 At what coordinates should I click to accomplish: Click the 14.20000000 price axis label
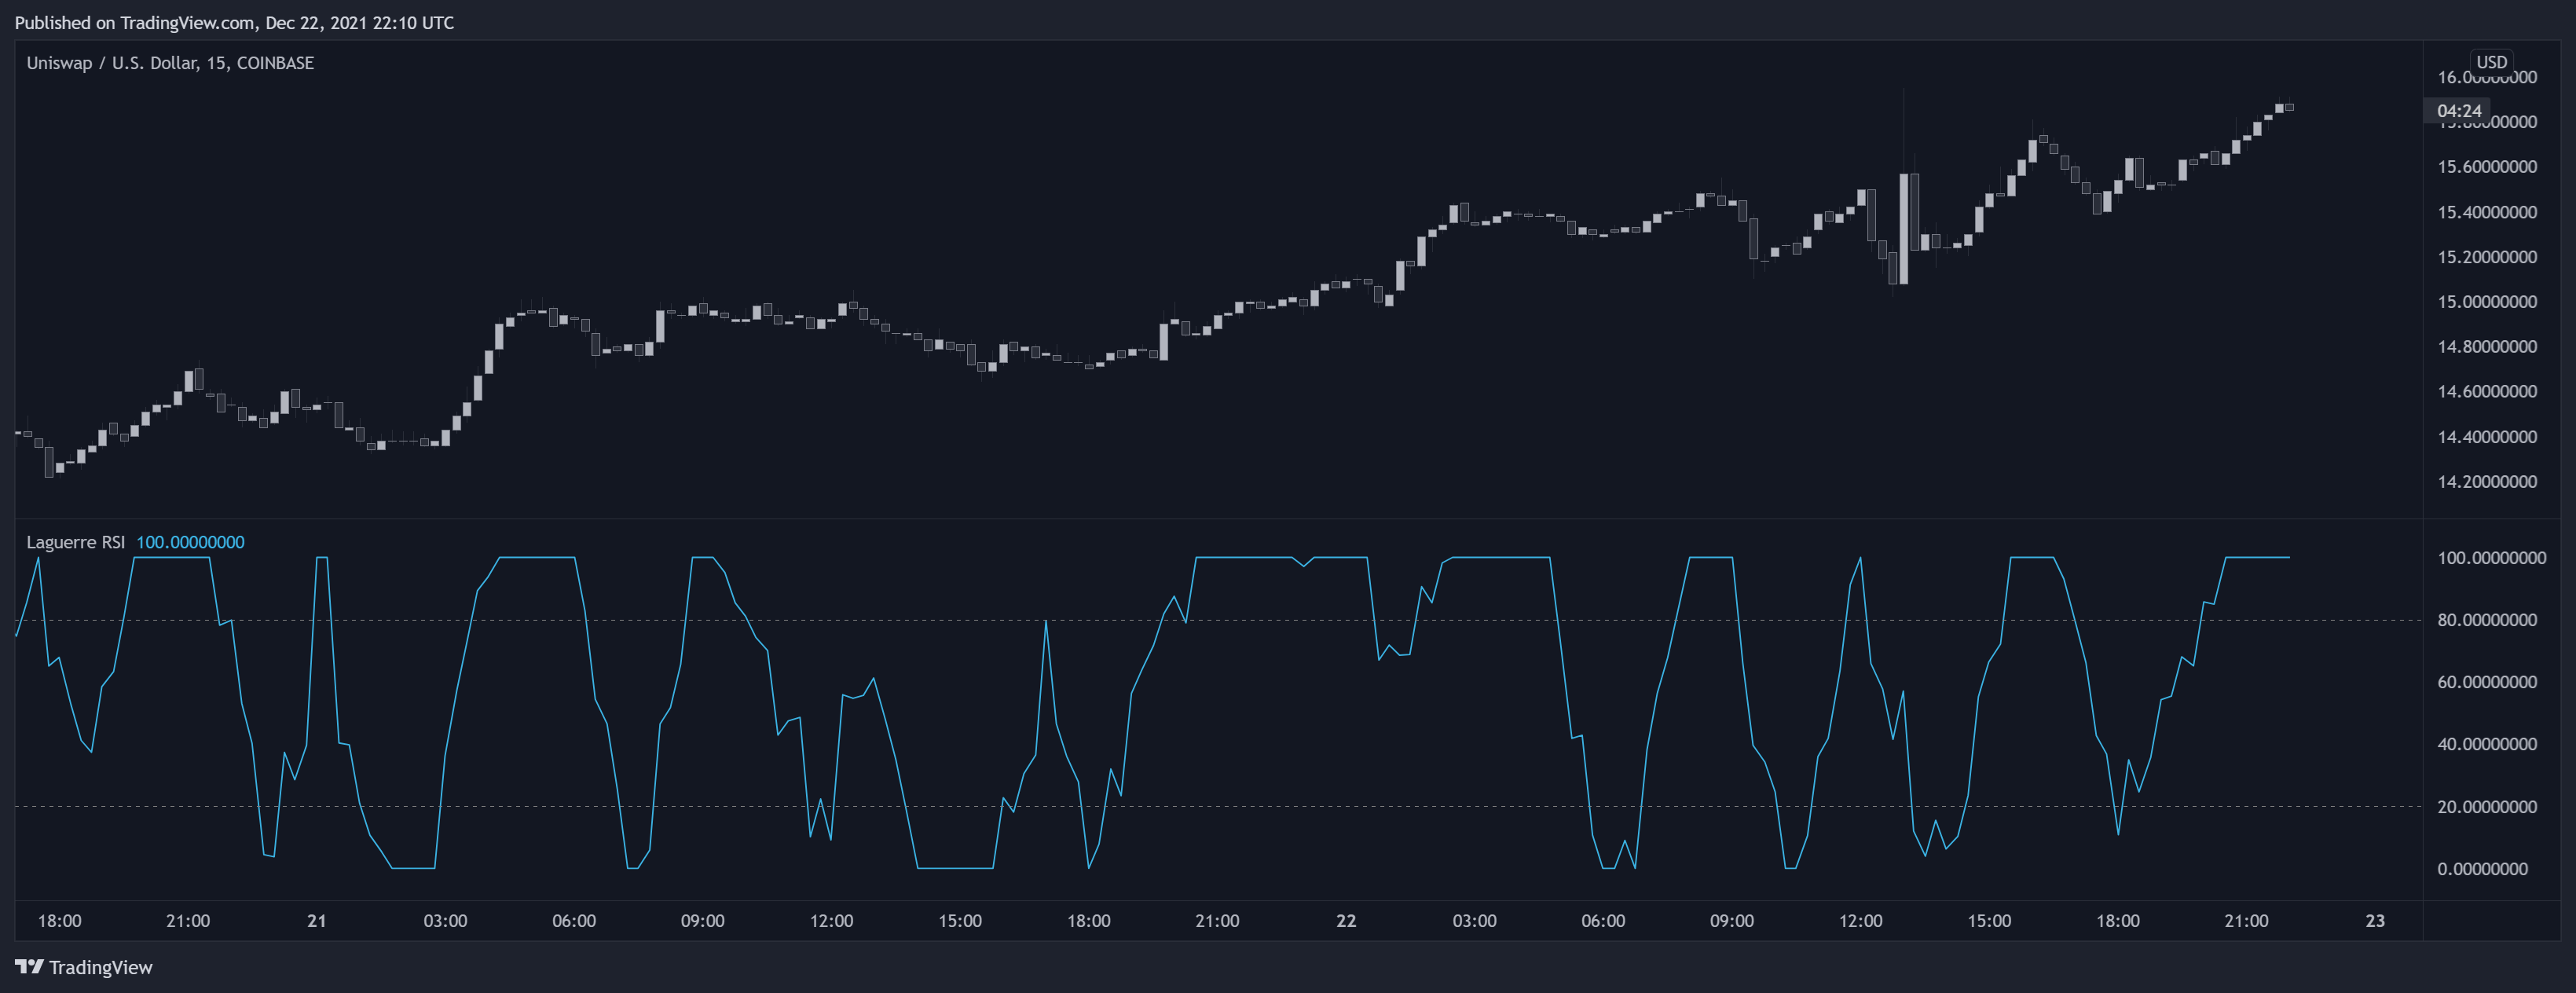[2486, 482]
